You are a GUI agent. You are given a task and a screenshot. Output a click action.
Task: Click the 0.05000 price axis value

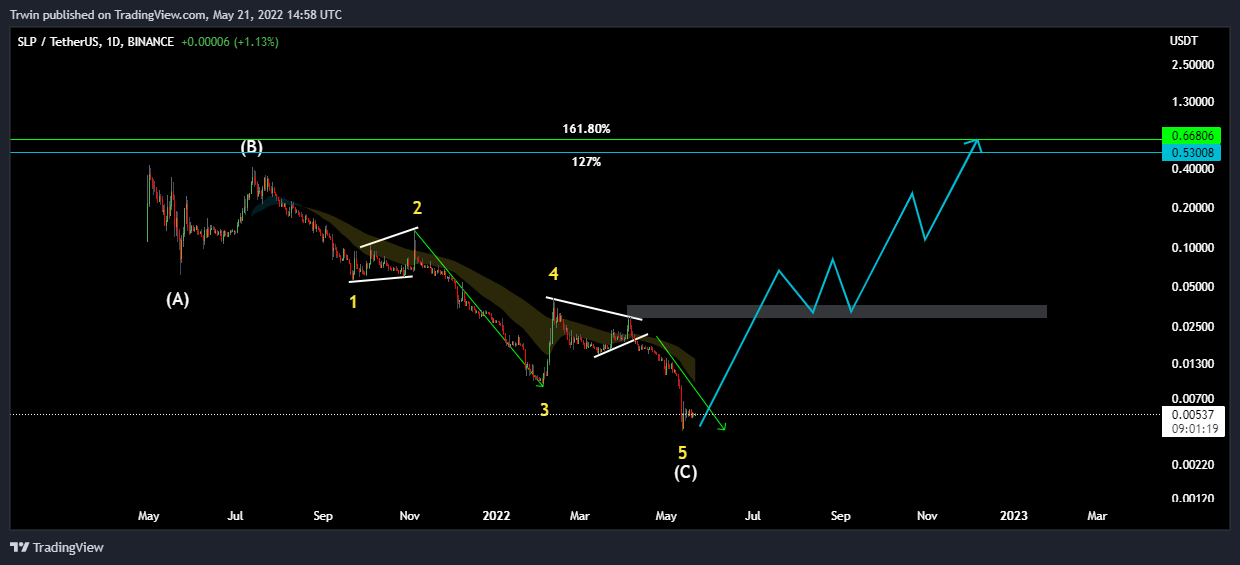coord(1192,287)
